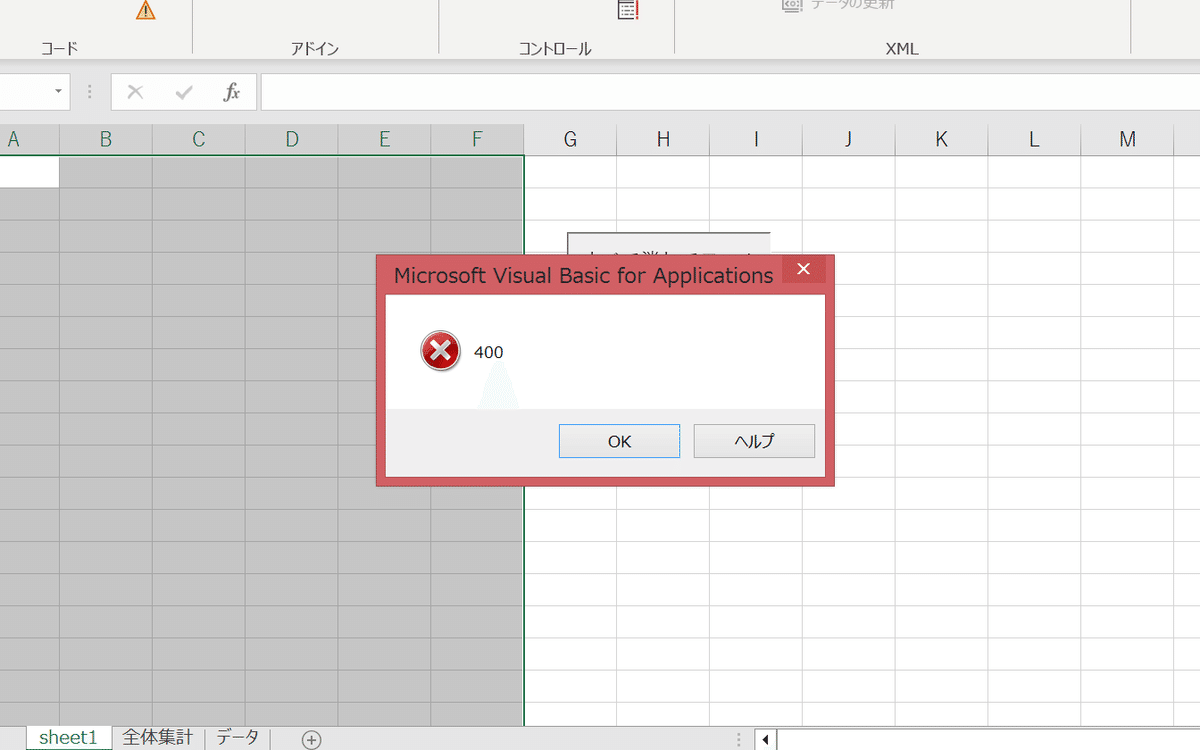Viewport: 1200px width, 750px height.
Task: Select column I header
Action: coord(756,140)
